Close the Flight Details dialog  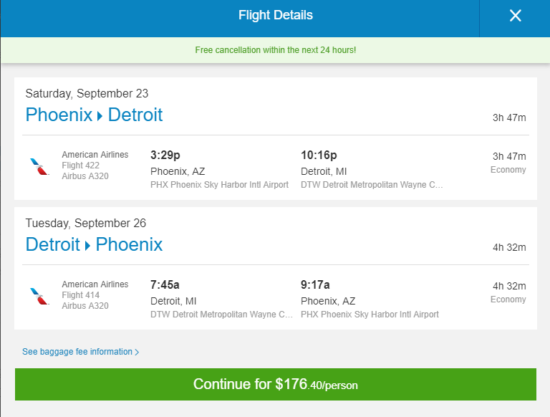coord(515,15)
